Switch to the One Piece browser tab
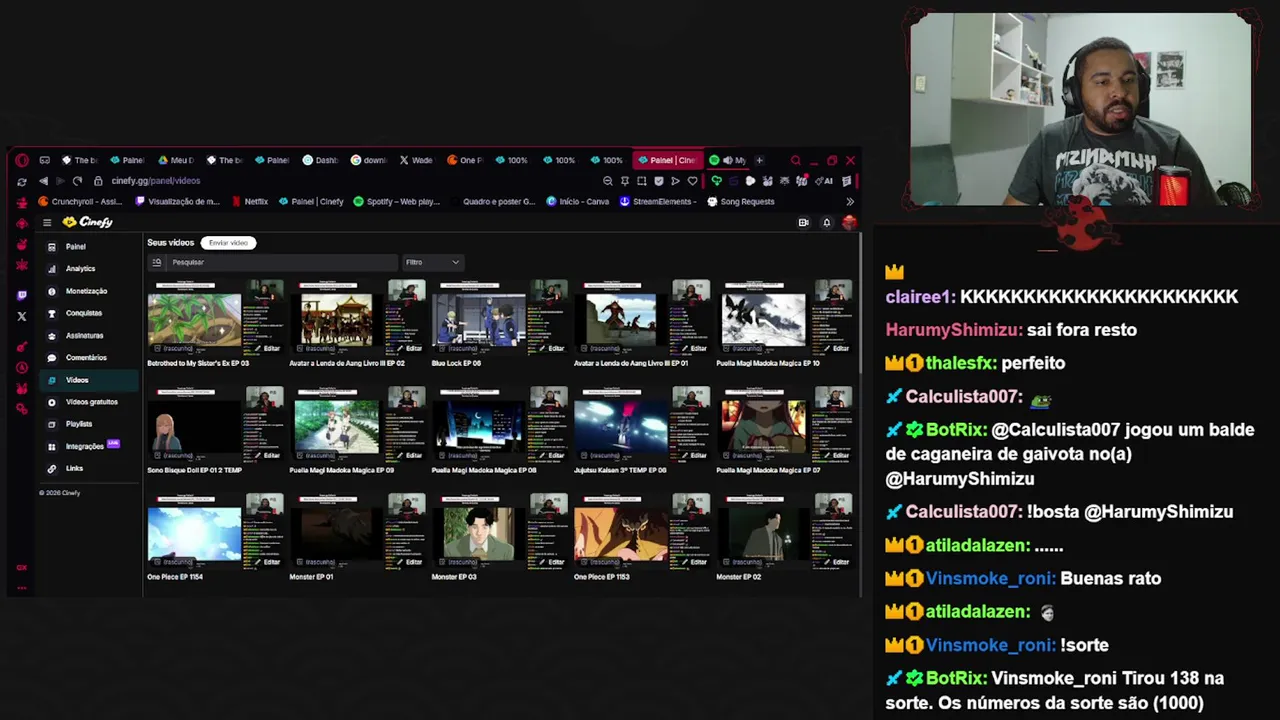The width and height of the screenshot is (1280, 720). tap(465, 160)
